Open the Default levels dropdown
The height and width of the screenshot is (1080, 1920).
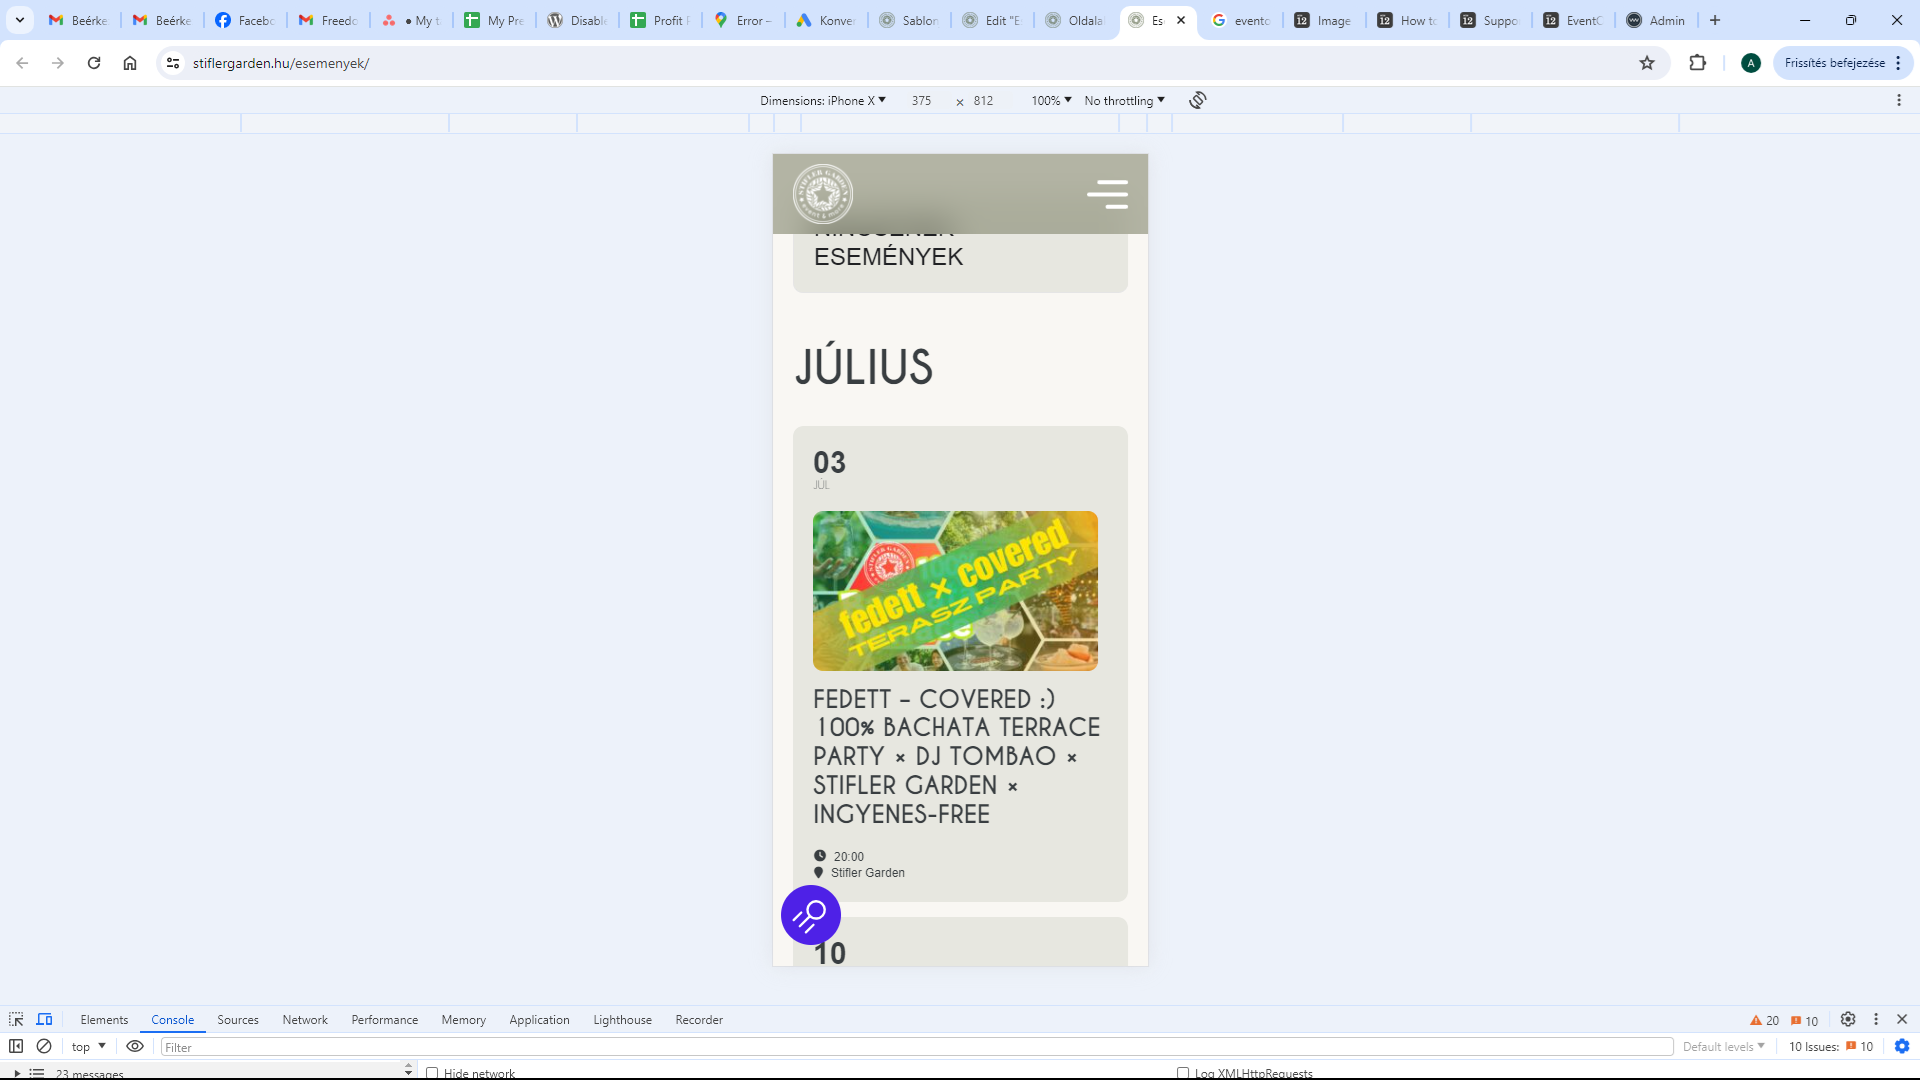click(1724, 1046)
